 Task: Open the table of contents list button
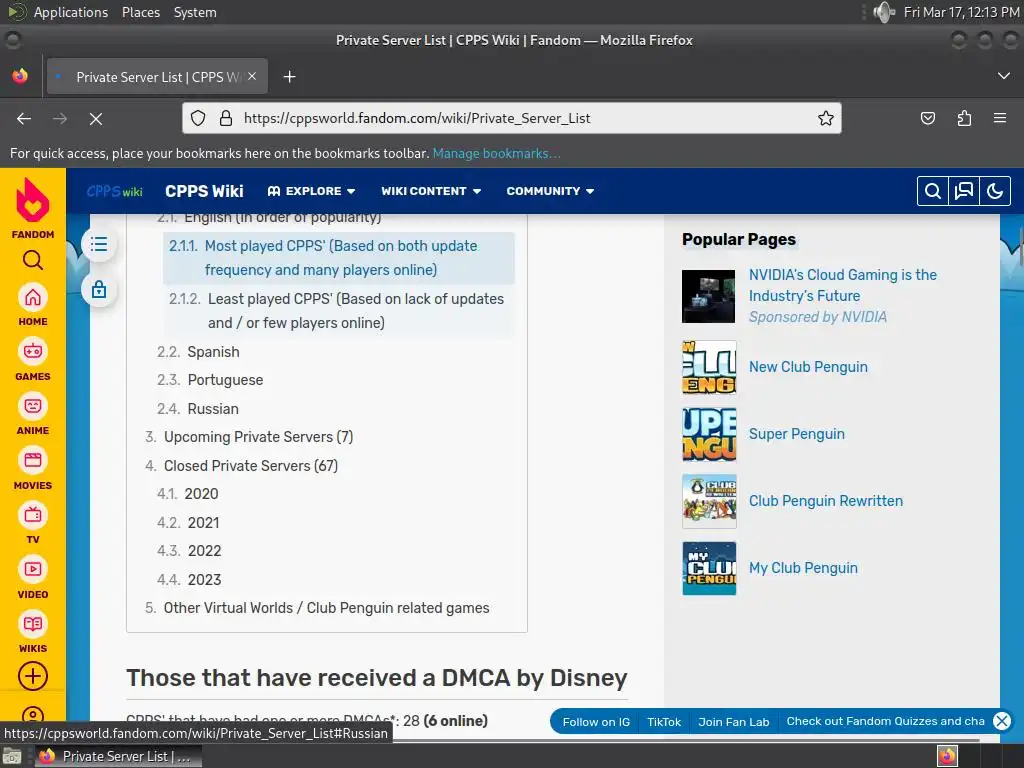99,244
